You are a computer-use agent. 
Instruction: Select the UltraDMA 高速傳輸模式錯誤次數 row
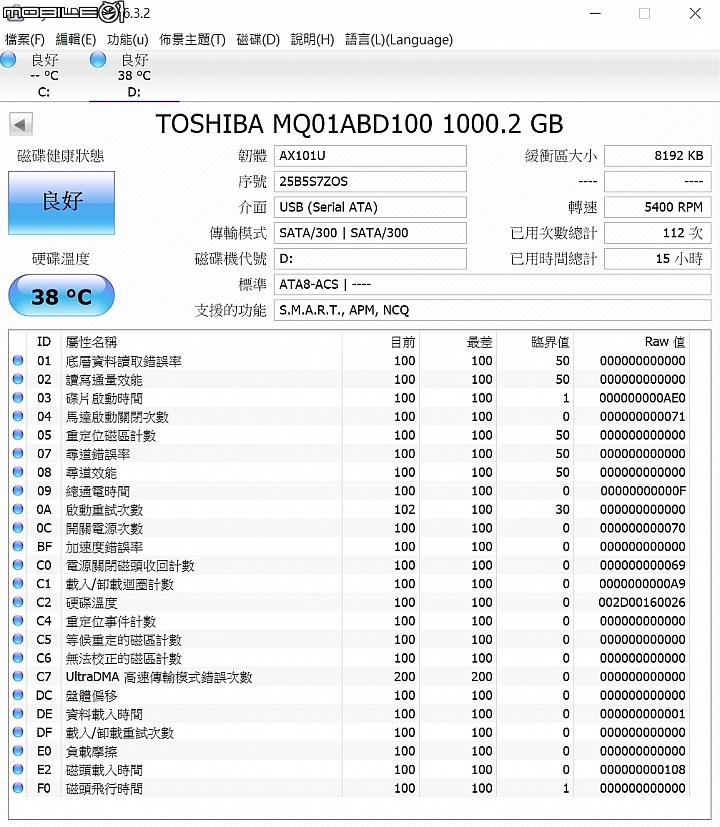click(350, 676)
